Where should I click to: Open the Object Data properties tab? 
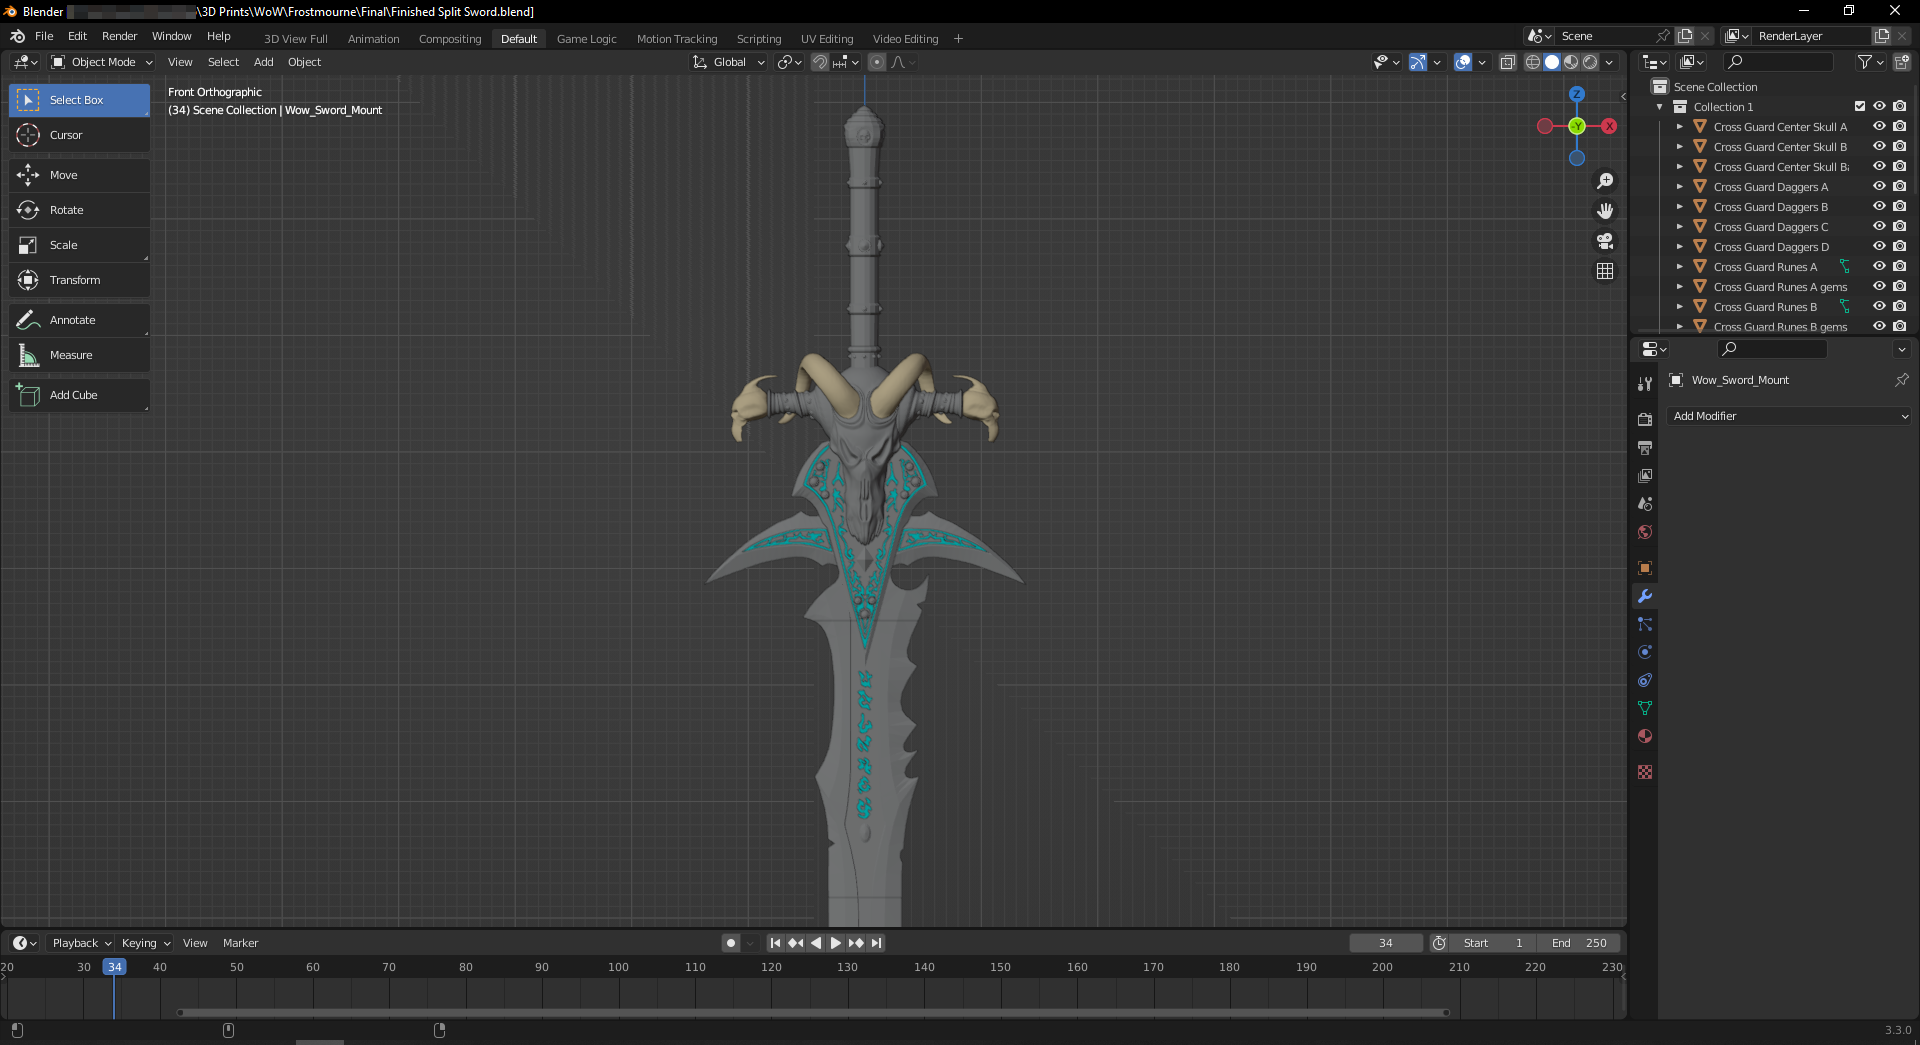[1645, 708]
